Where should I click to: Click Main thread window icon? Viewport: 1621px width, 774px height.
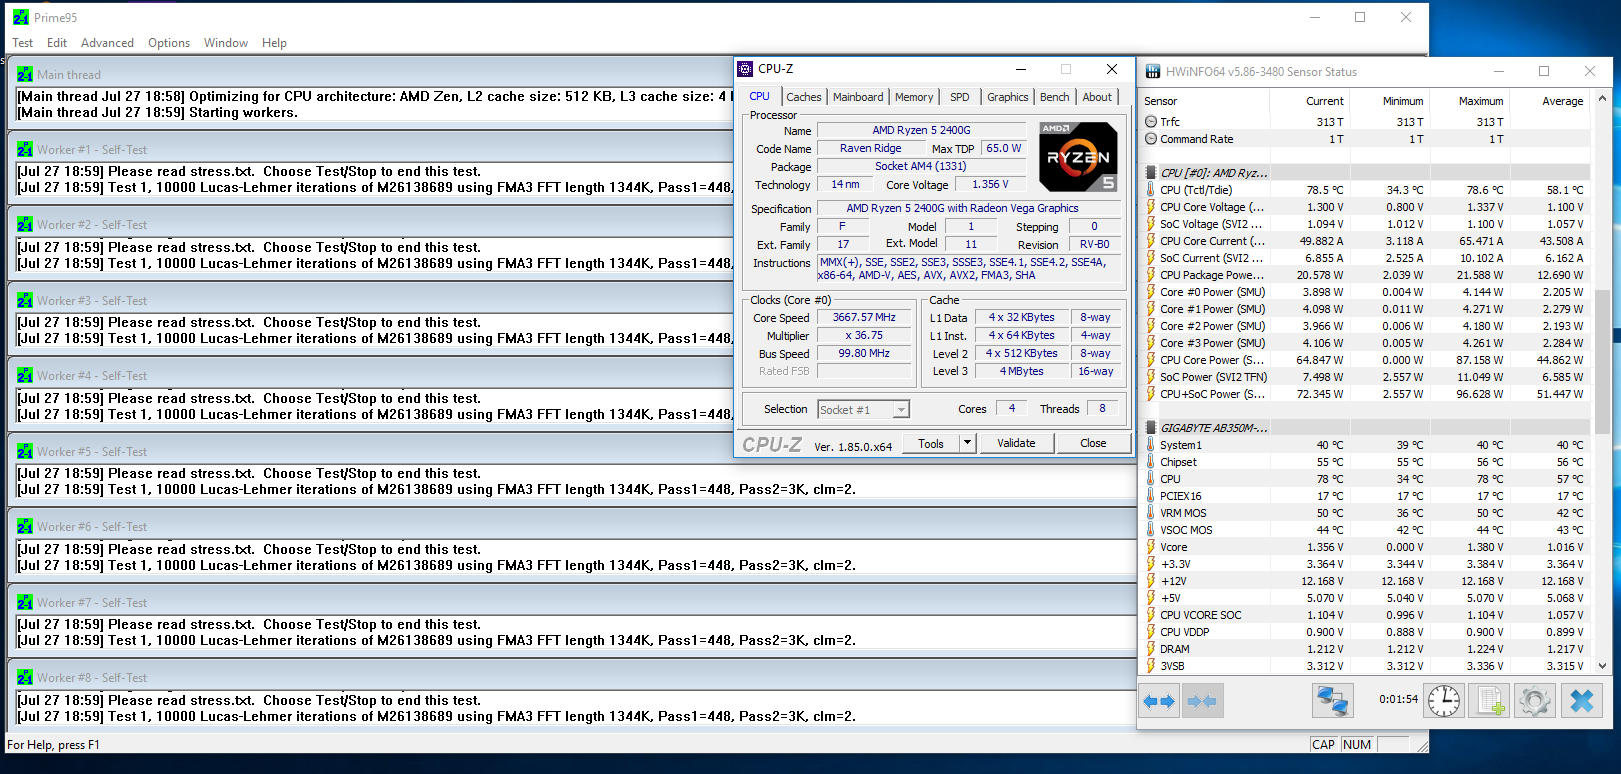tap(25, 75)
